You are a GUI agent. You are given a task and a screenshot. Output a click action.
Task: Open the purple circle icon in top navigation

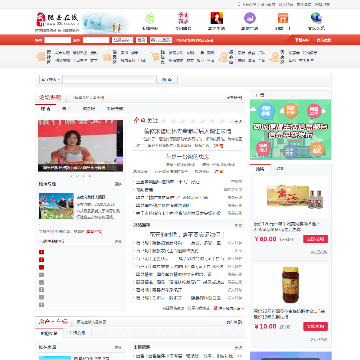250,18
